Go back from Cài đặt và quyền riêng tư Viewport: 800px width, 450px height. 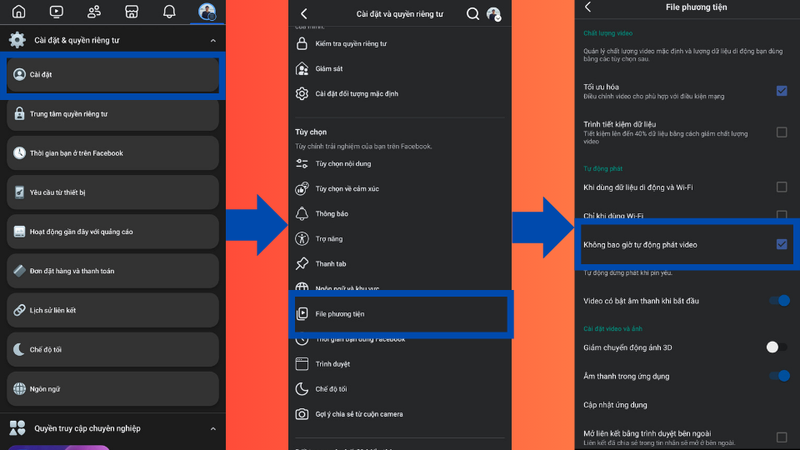[304, 14]
